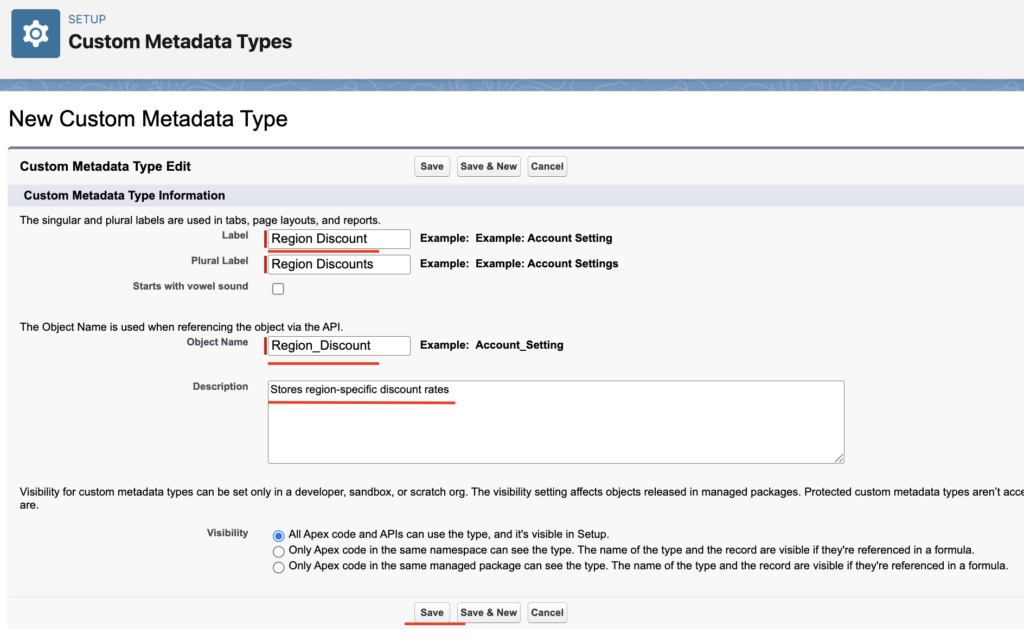Click the SETUP breadcrumb label
The width and height of the screenshot is (1024, 642).
coord(87,18)
